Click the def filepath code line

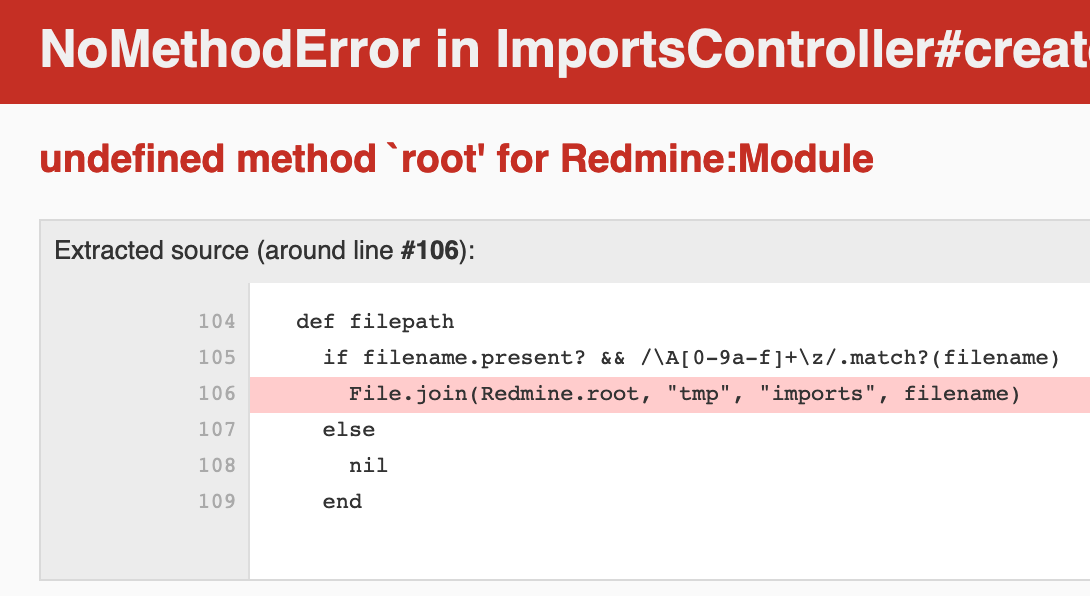click(375, 321)
